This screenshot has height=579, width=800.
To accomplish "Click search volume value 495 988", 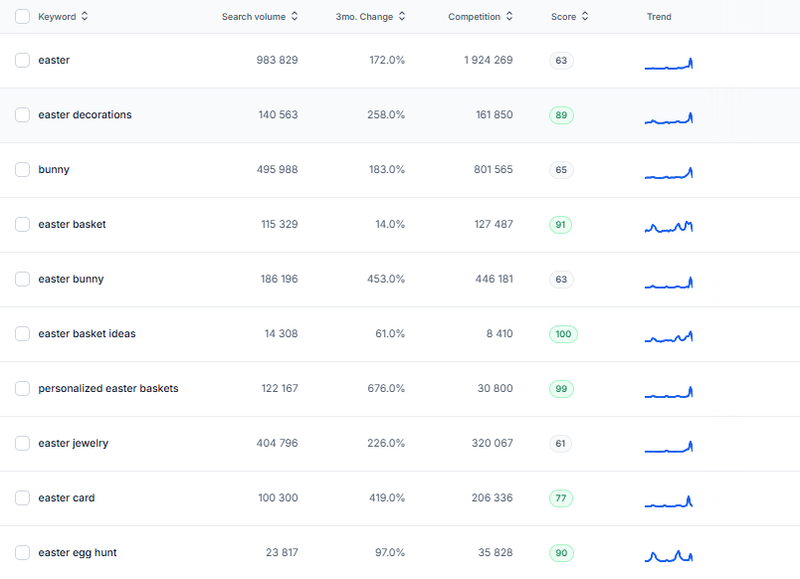I will (x=277, y=169).
